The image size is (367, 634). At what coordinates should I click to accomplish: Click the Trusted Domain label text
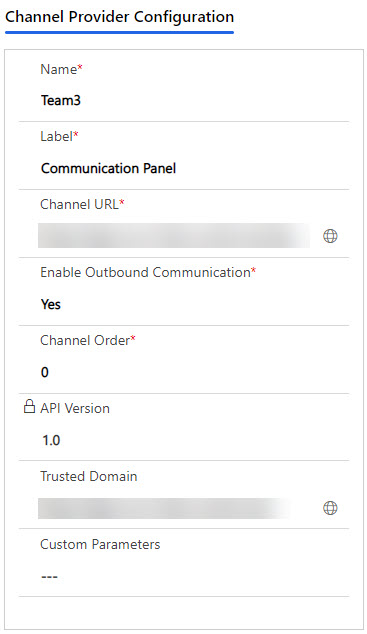pyautogui.click(x=89, y=476)
